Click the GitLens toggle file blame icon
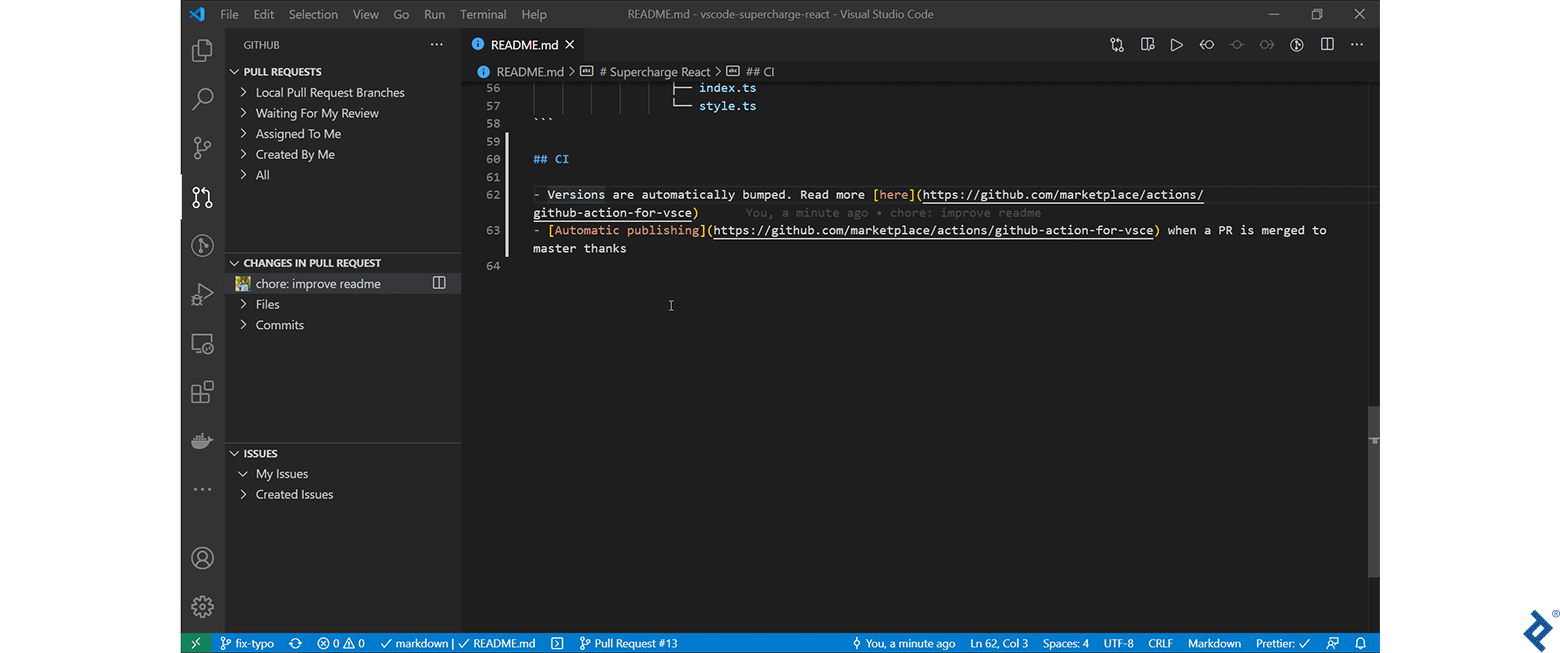The image size is (1560, 653). click(1297, 44)
